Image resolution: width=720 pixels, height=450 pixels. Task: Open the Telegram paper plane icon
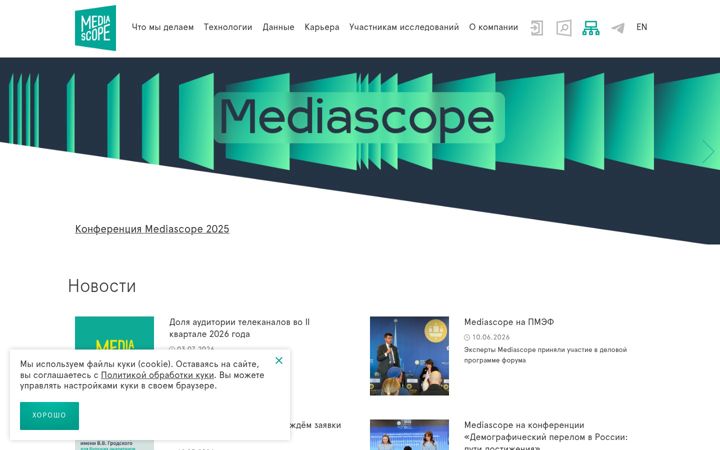click(x=618, y=28)
